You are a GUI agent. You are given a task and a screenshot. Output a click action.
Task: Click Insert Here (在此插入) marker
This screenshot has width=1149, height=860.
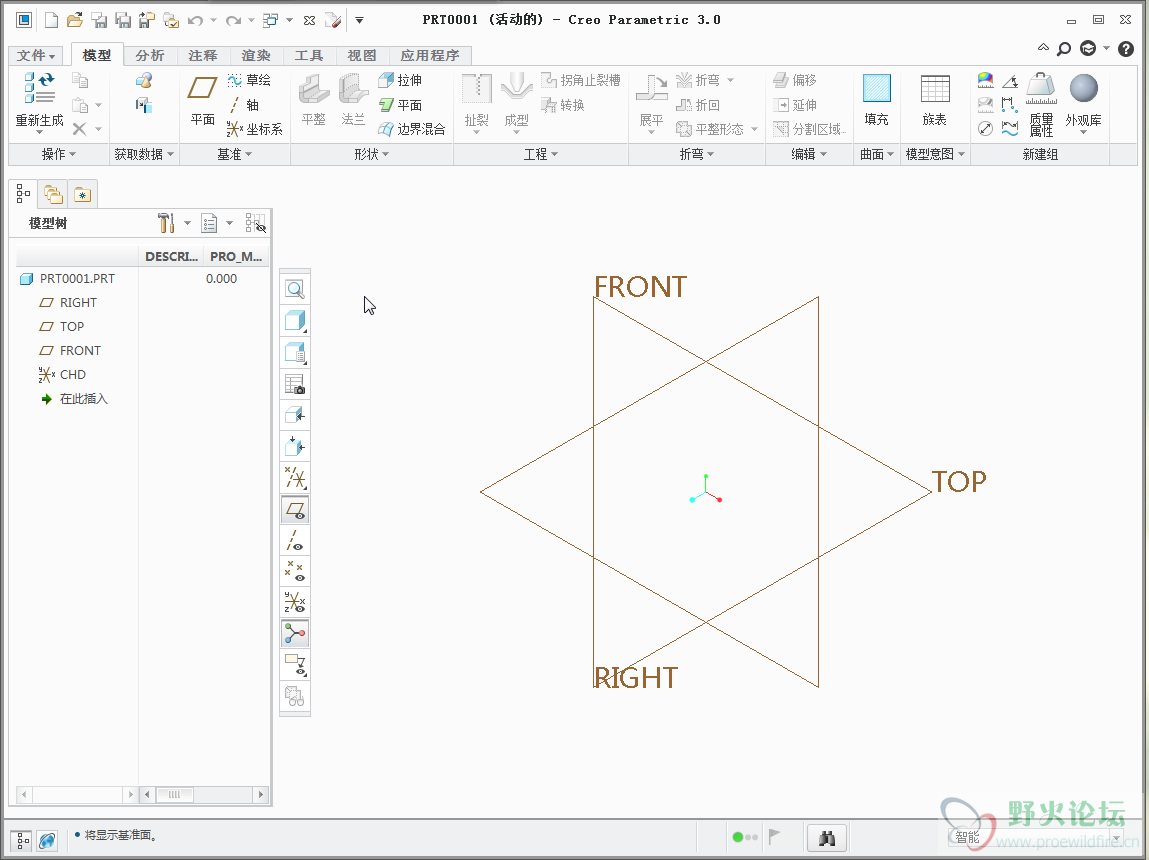click(x=74, y=399)
